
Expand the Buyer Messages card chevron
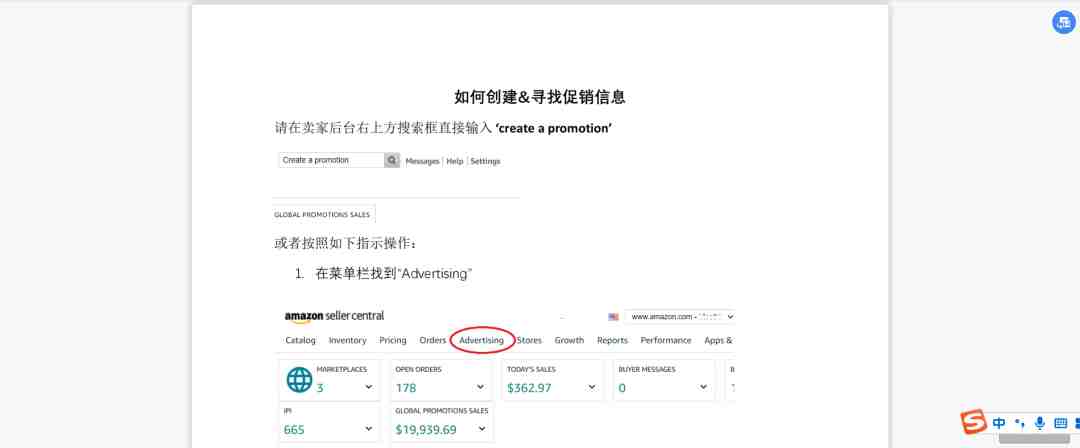703,387
